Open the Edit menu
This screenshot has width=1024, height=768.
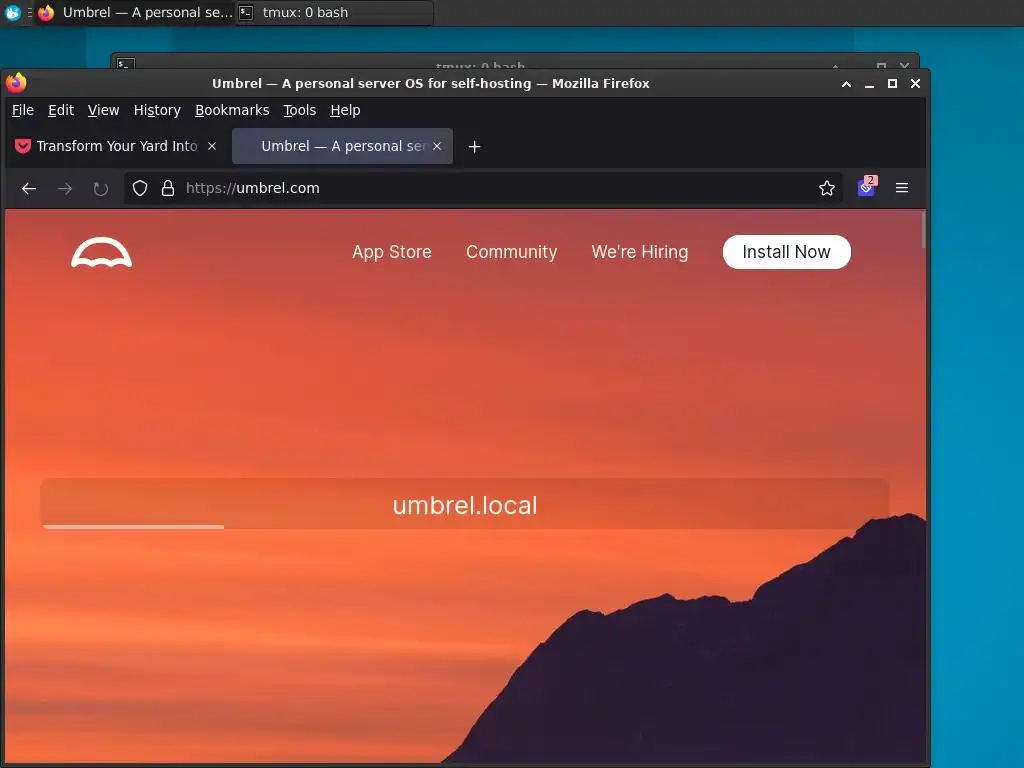61,110
